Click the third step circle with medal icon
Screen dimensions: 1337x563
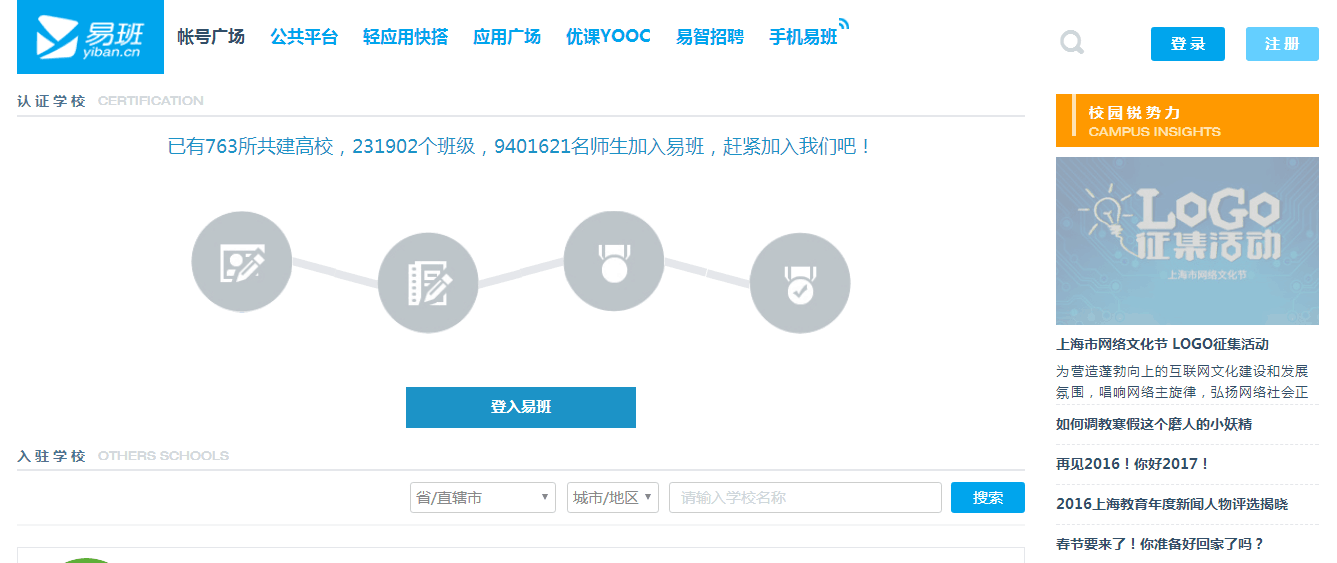click(613, 262)
